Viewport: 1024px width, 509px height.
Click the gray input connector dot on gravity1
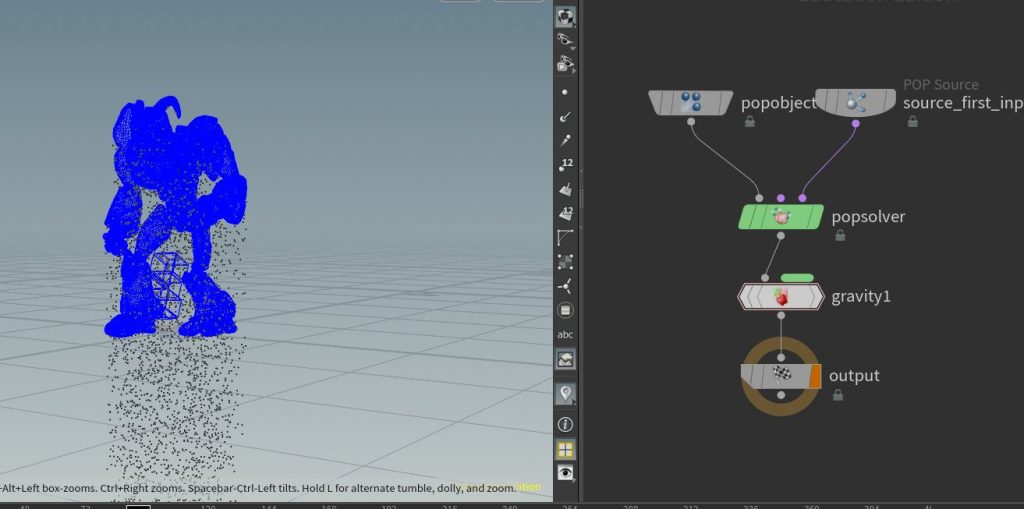(765, 278)
